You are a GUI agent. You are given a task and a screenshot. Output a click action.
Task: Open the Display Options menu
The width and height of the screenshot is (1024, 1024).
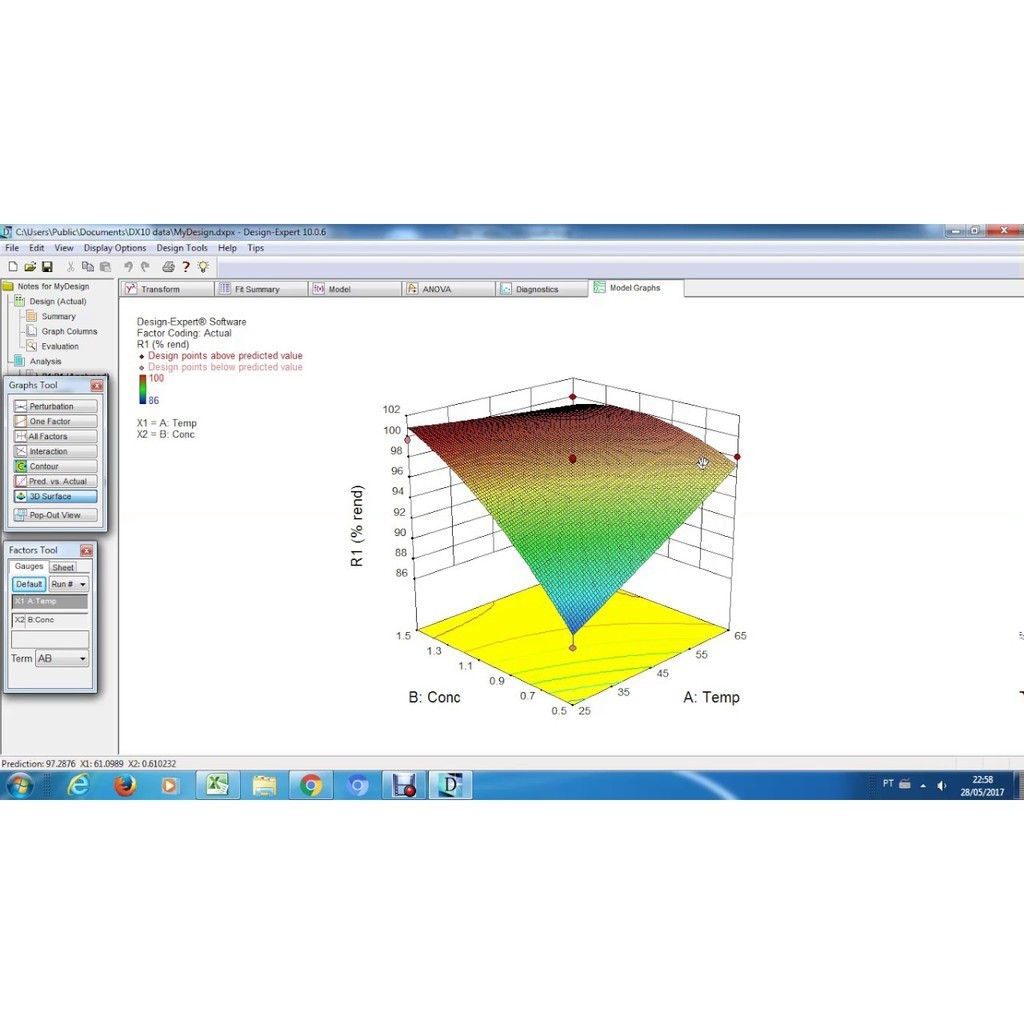(x=114, y=248)
